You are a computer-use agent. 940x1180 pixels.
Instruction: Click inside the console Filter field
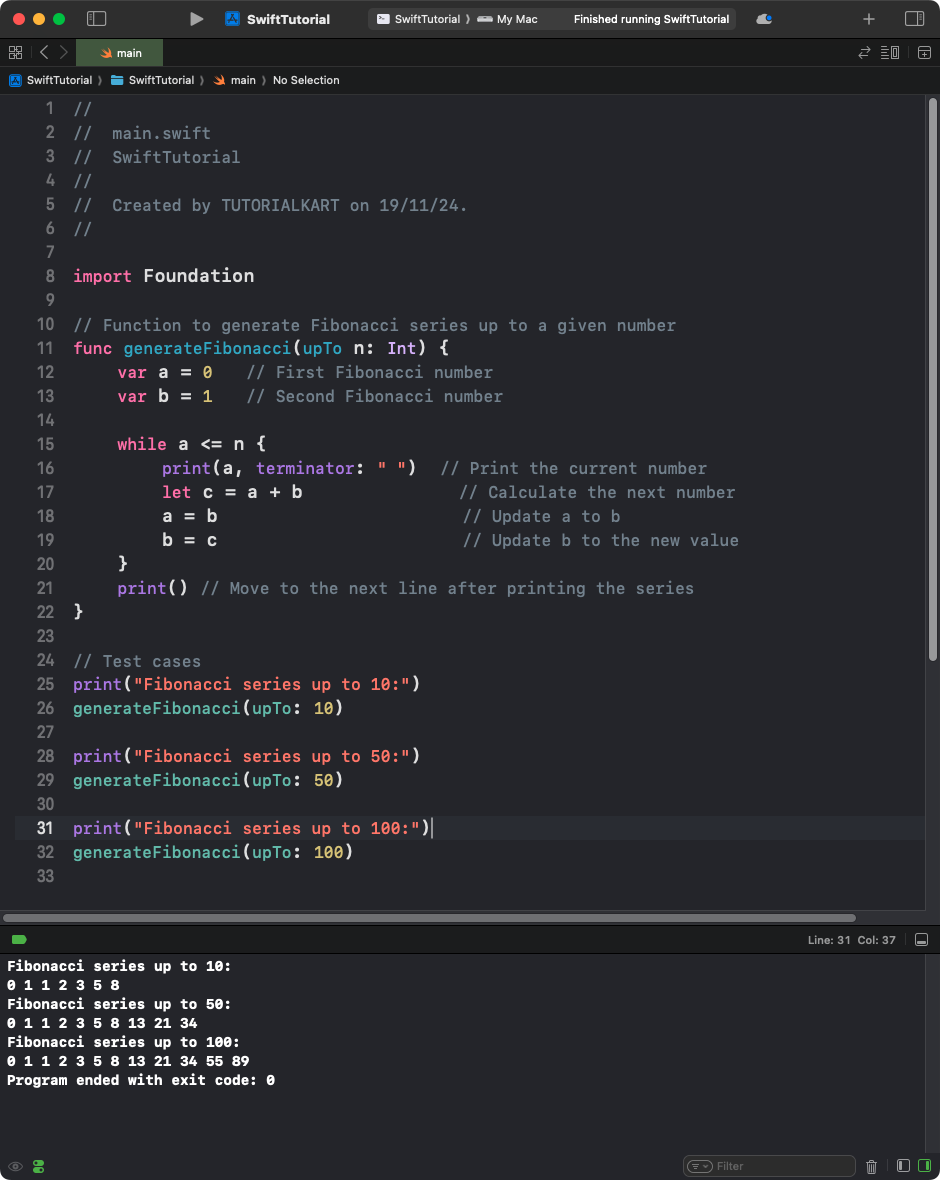pos(780,1166)
